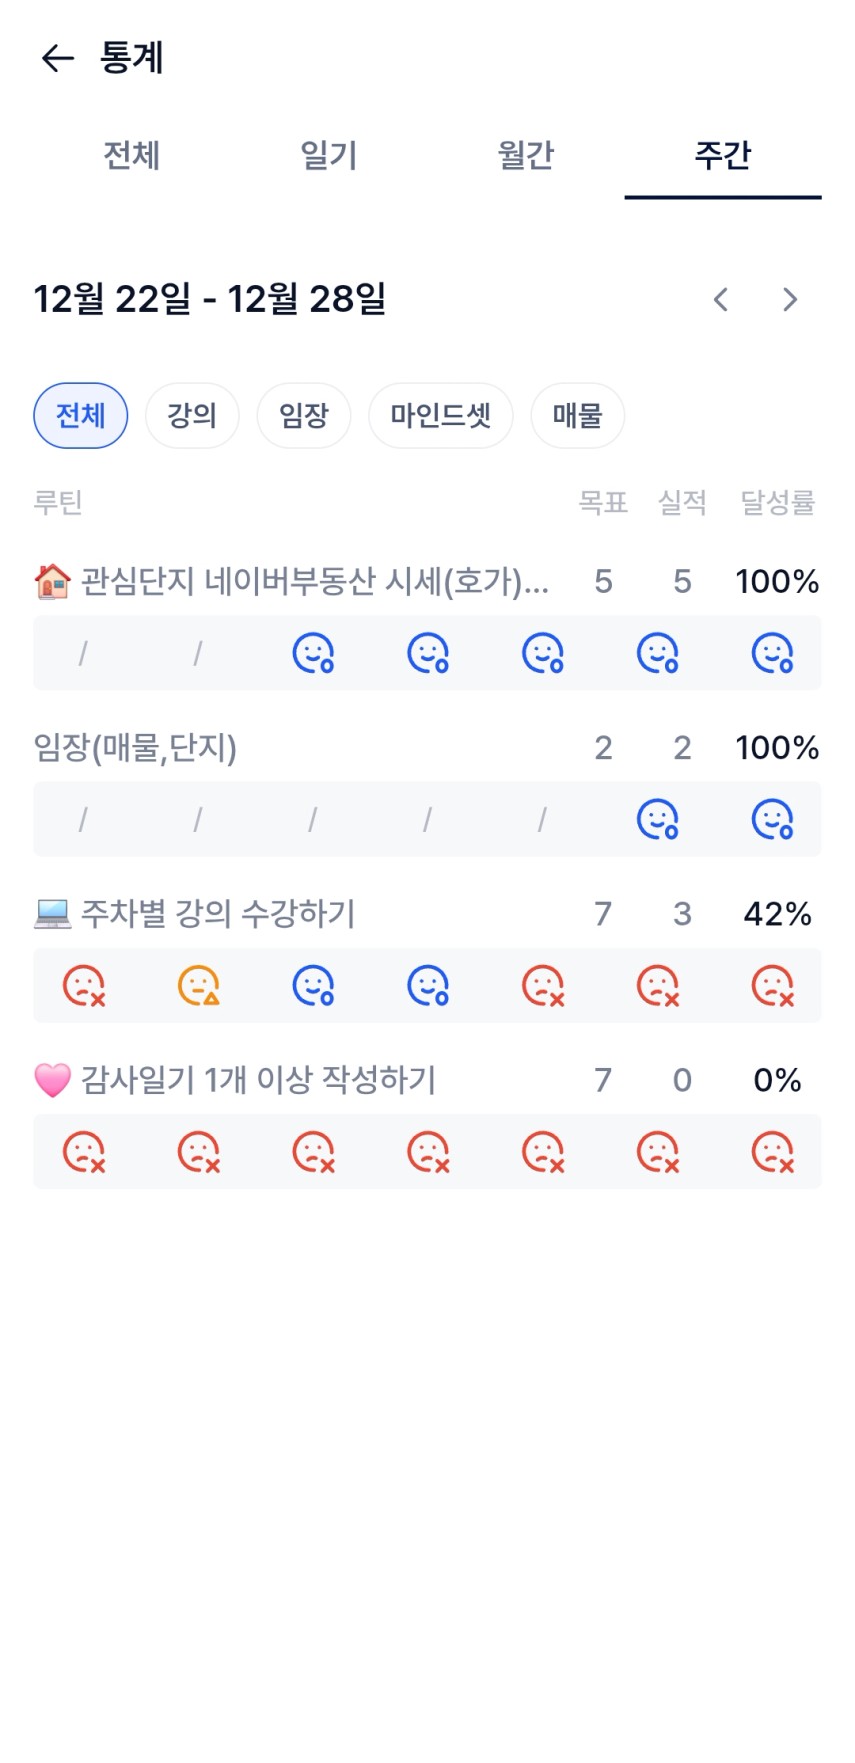Filter routines by 임장 chip
The height and width of the screenshot is (1763, 855).
coord(304,415)
